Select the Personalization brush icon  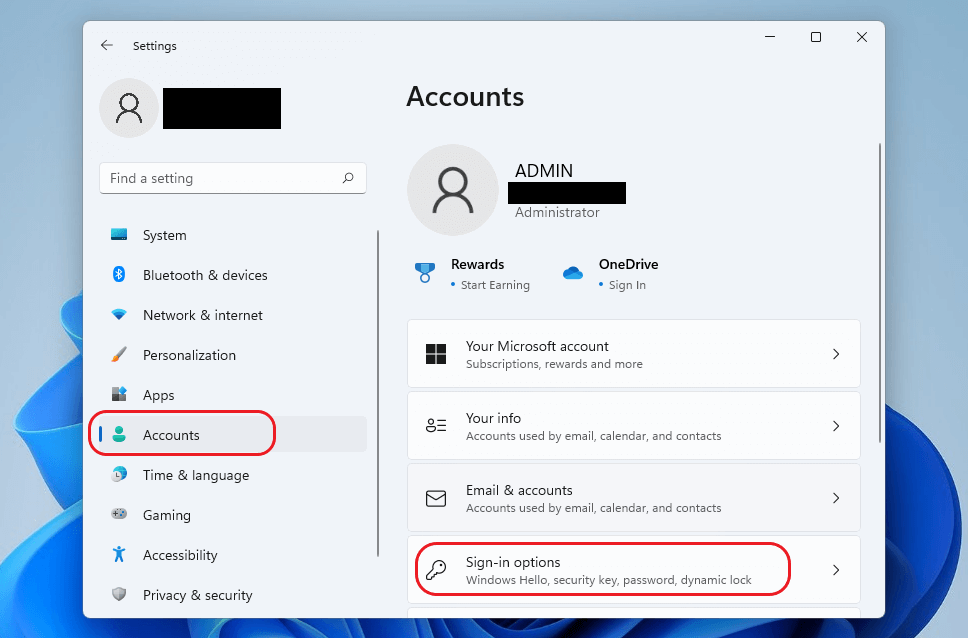[x=121, y=355]
